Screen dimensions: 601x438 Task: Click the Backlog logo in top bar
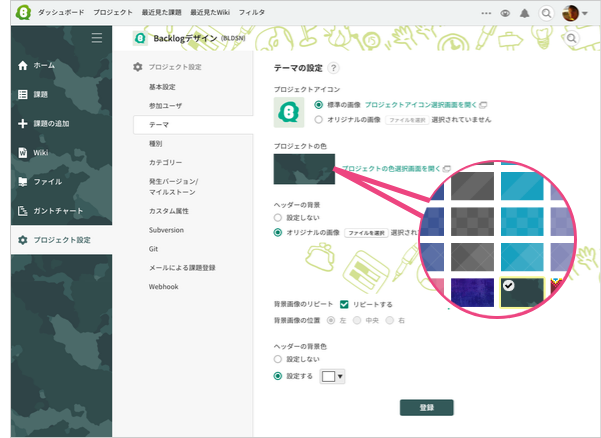coord(23,13)
